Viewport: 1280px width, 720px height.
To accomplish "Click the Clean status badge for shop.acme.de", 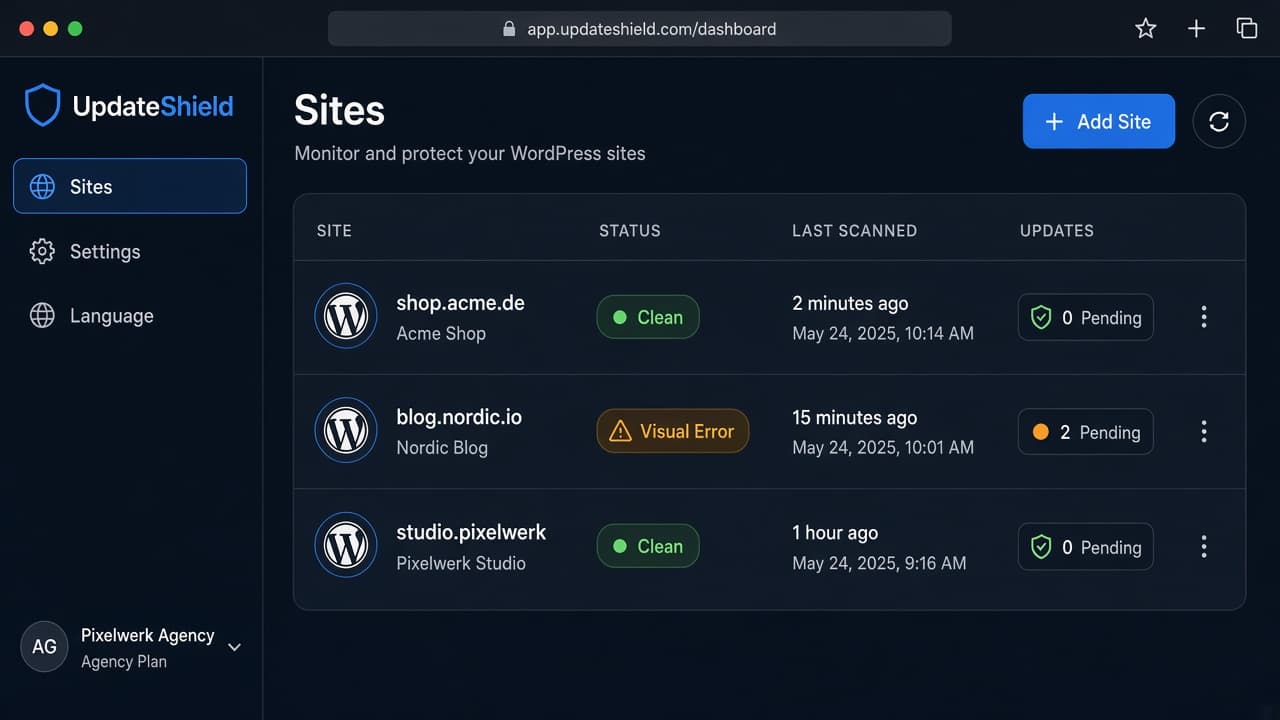I will tap(648, 317).
